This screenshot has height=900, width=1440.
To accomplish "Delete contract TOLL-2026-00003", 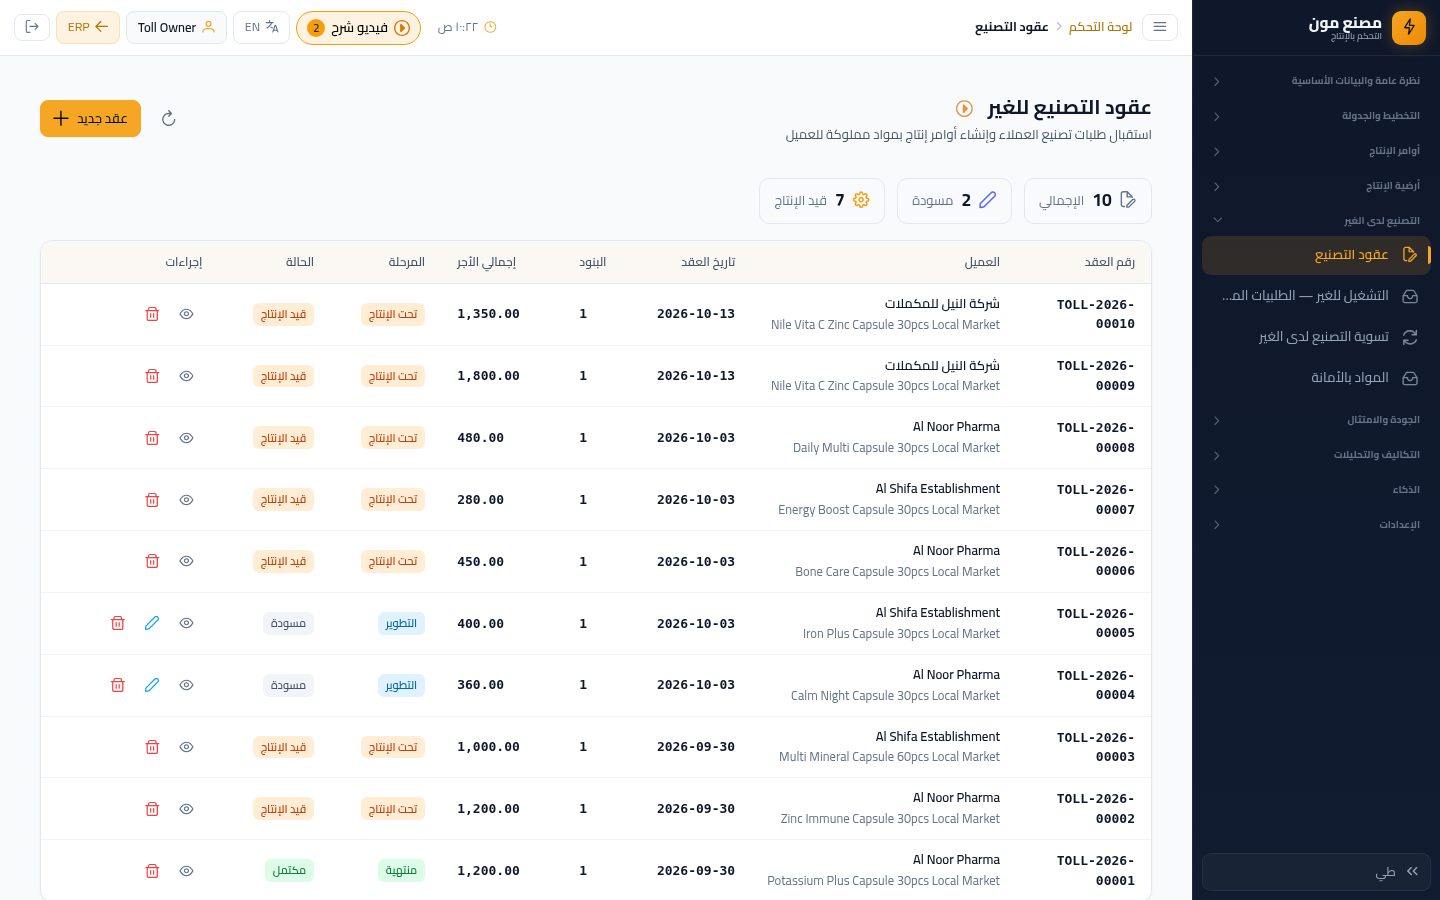I will 152,747.
